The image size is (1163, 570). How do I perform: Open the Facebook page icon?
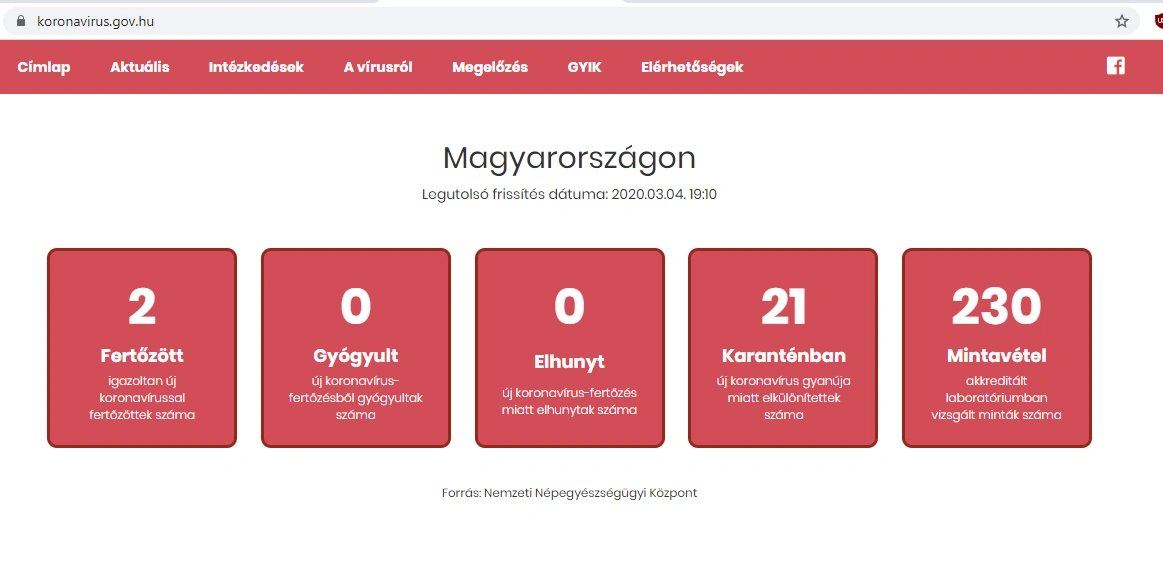point(1115,66)
